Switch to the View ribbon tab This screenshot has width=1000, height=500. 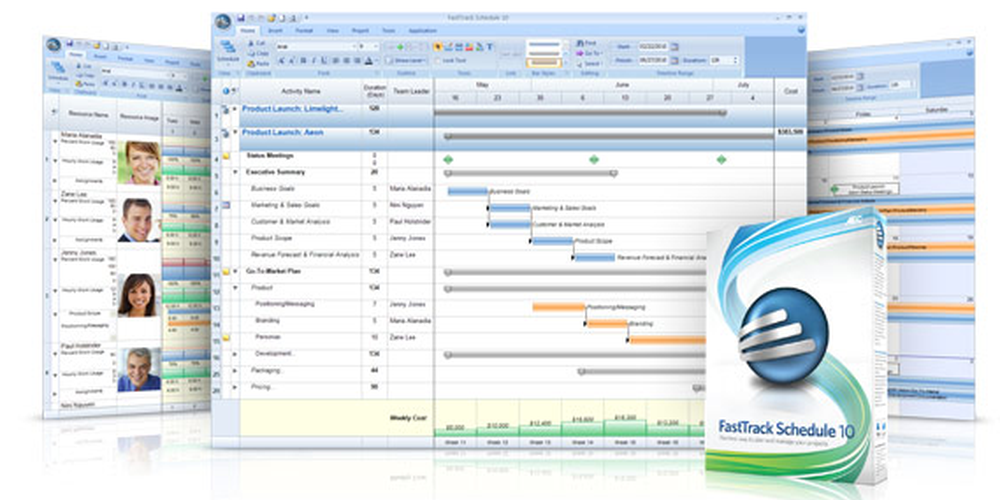(332, 31)
